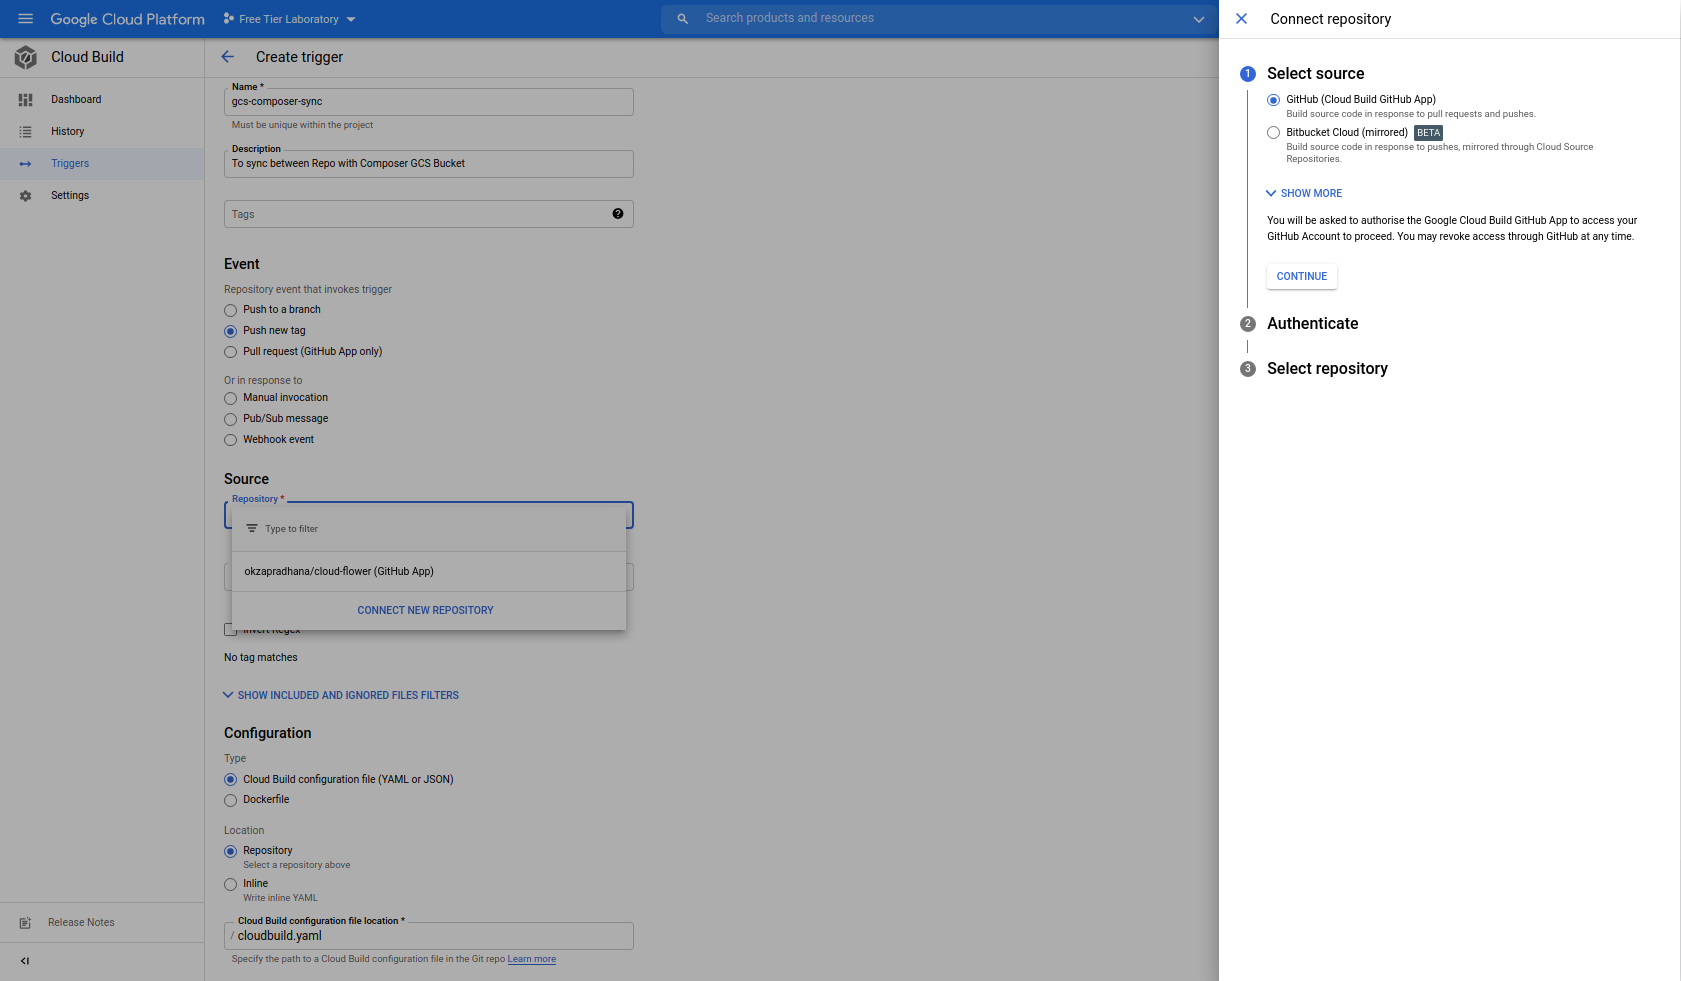The width and height of the screenshot is (1681, 981).
Task: Click the Search products and resources box
Action: (x=940, y=19)
